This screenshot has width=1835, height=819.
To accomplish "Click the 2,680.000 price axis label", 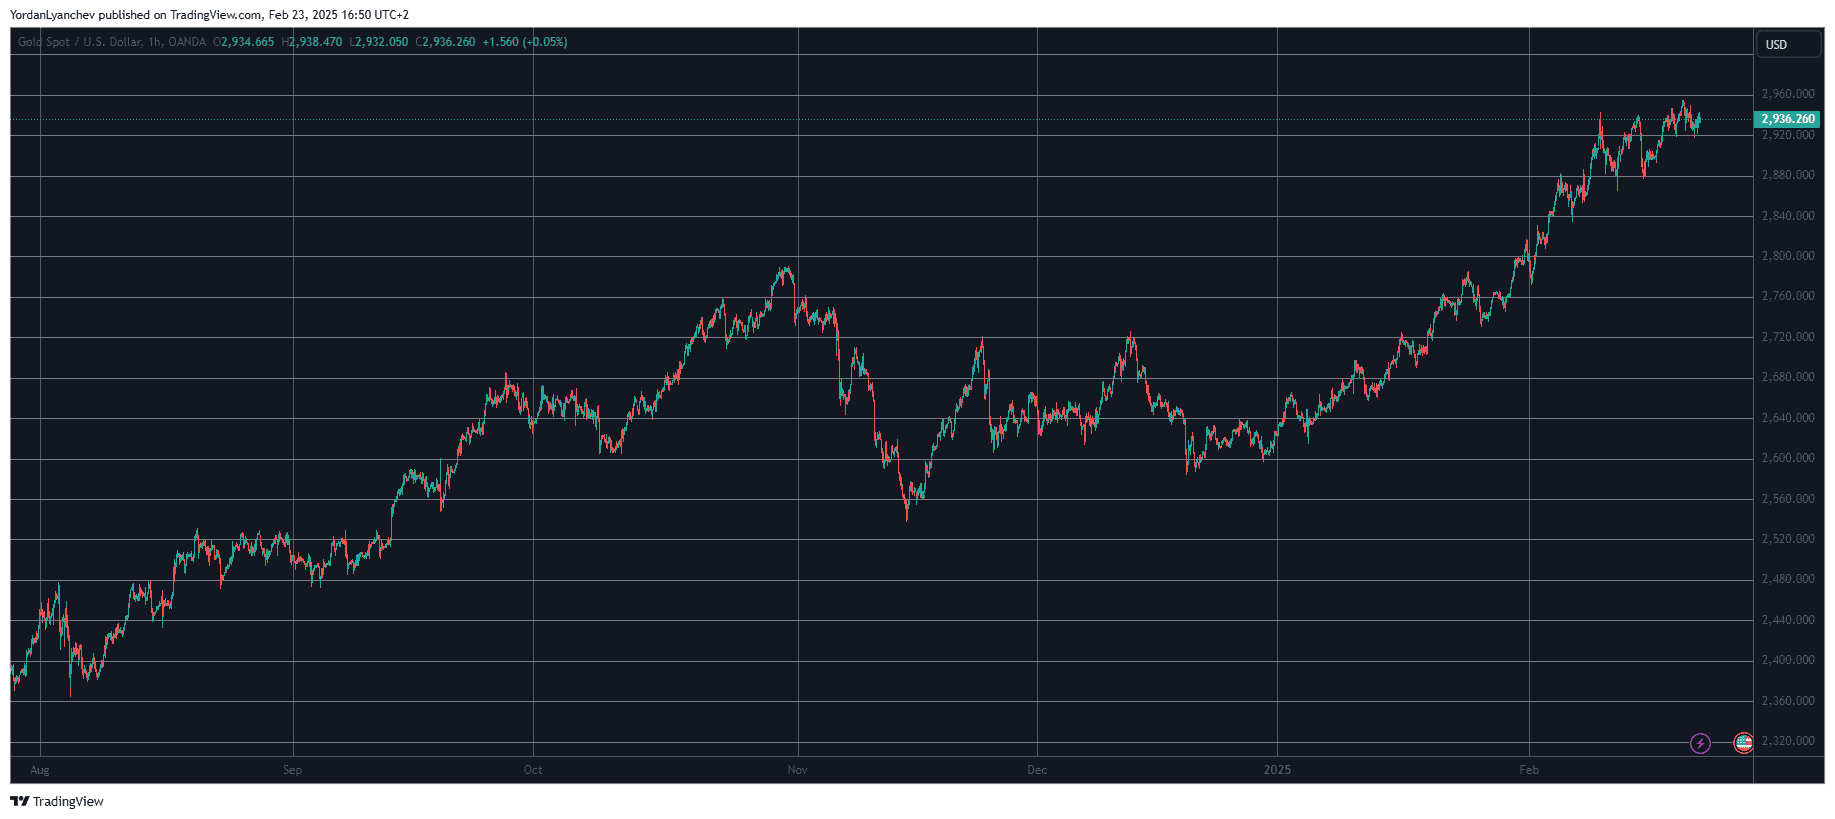I will point(1788,377).
